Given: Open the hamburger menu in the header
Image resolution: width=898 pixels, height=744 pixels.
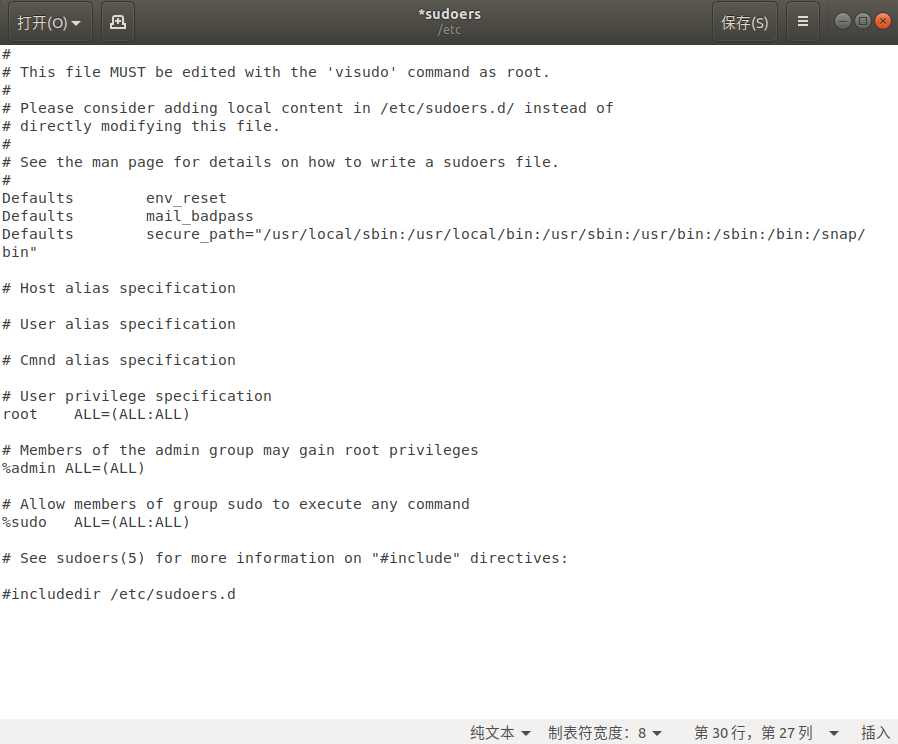Looking at the screenshot, I should pos(802,22).
